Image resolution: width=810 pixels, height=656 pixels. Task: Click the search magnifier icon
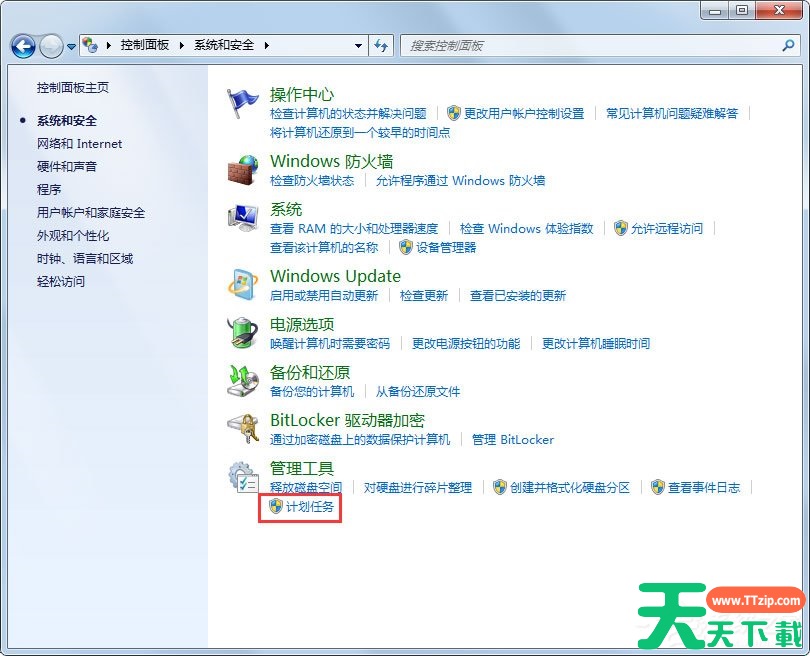click(788, 45)
